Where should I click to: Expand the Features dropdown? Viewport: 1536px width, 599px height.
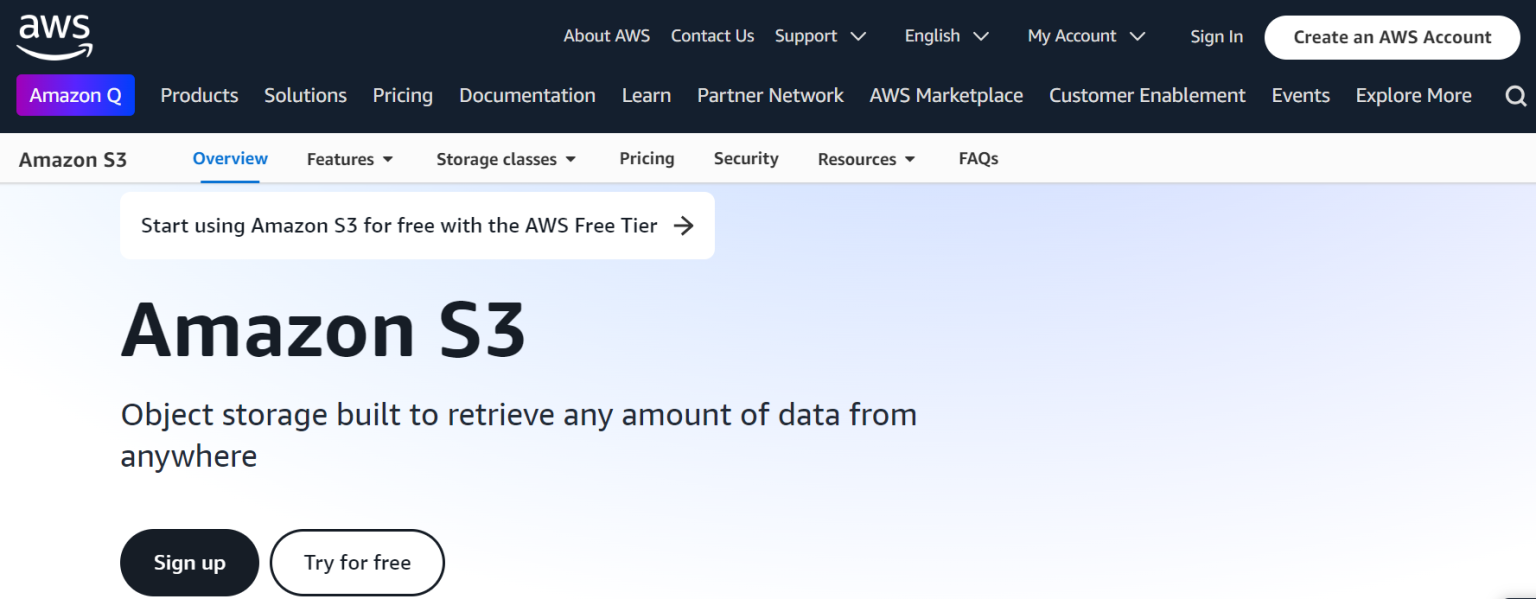tap(350, 159)
